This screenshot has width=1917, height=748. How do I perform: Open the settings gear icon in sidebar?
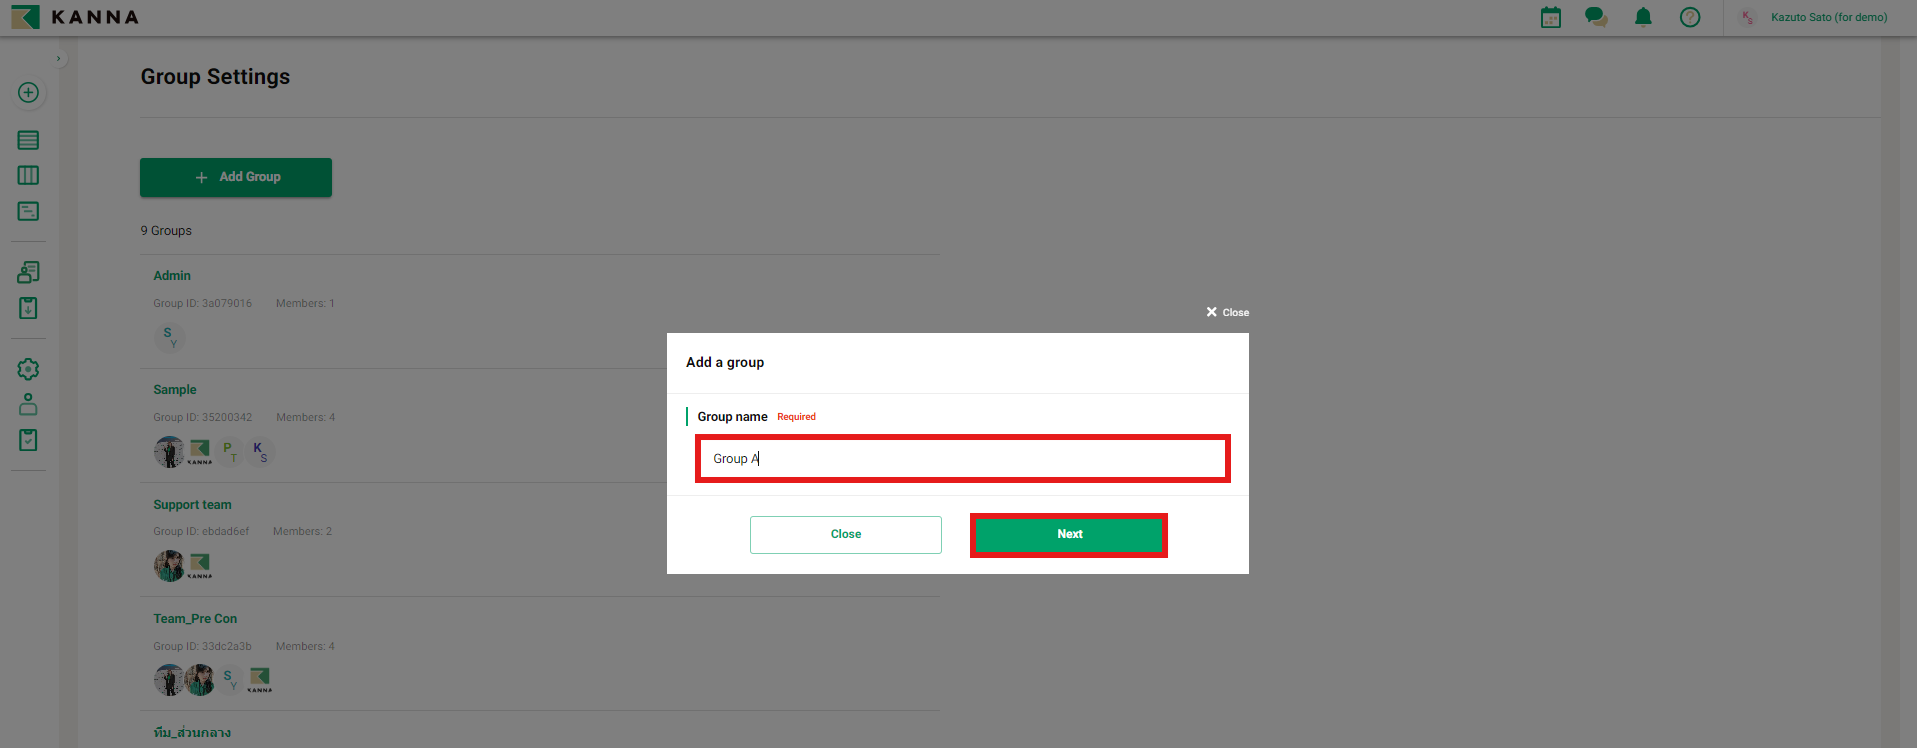pyautogui.click(x=28, y=369)
